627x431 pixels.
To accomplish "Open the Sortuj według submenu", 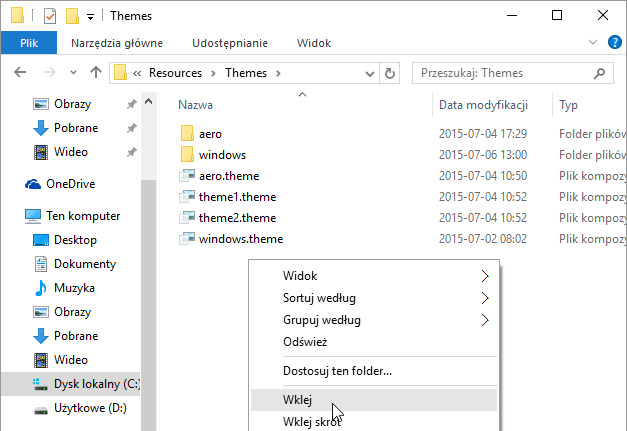I will point(374,298).
